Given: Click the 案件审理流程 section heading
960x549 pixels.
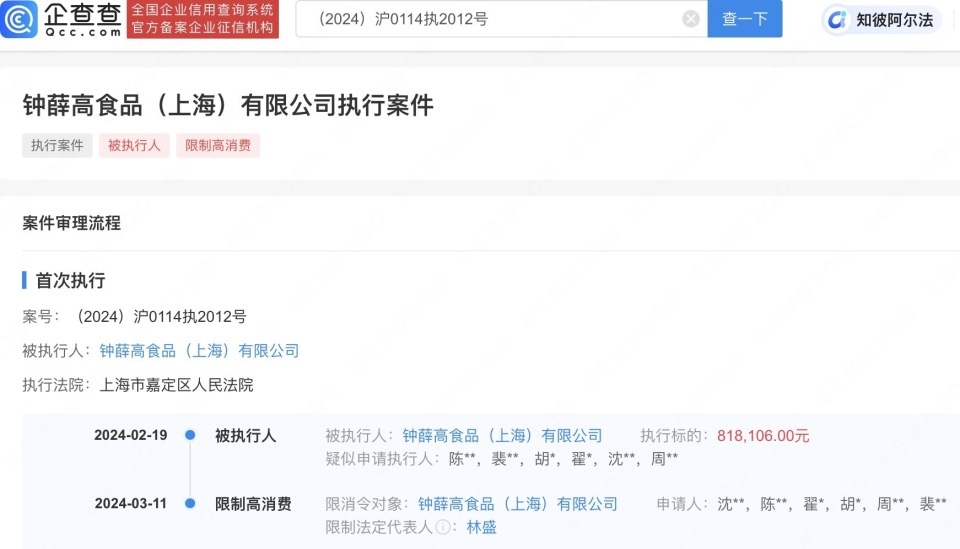Looking at the screenshot, I should (71, 223).
